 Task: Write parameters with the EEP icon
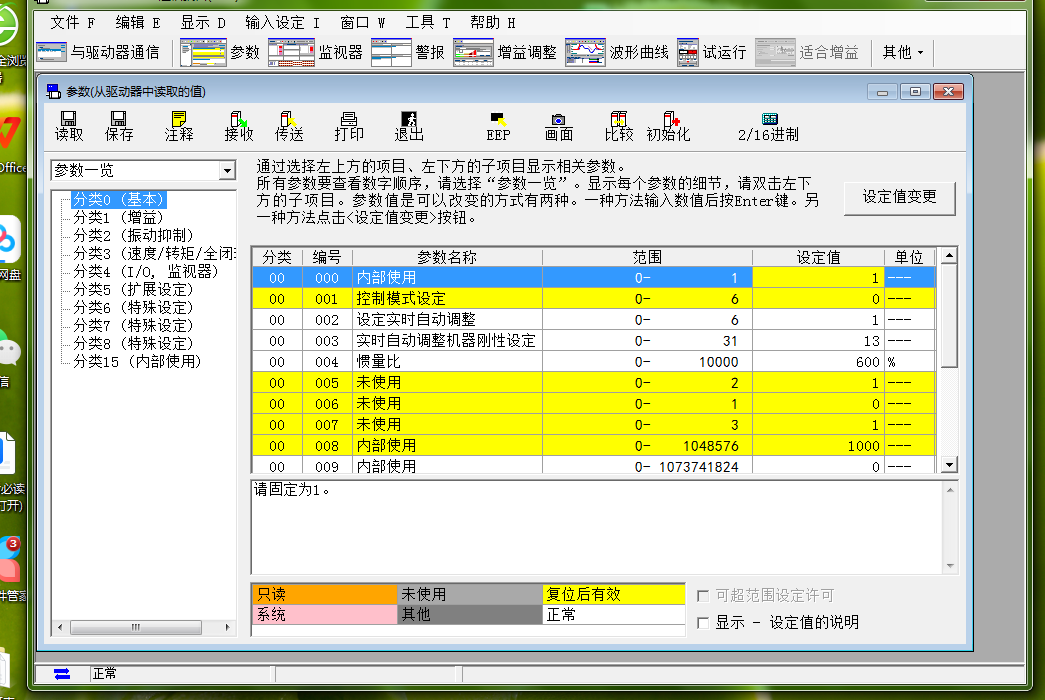click(498, 125)
